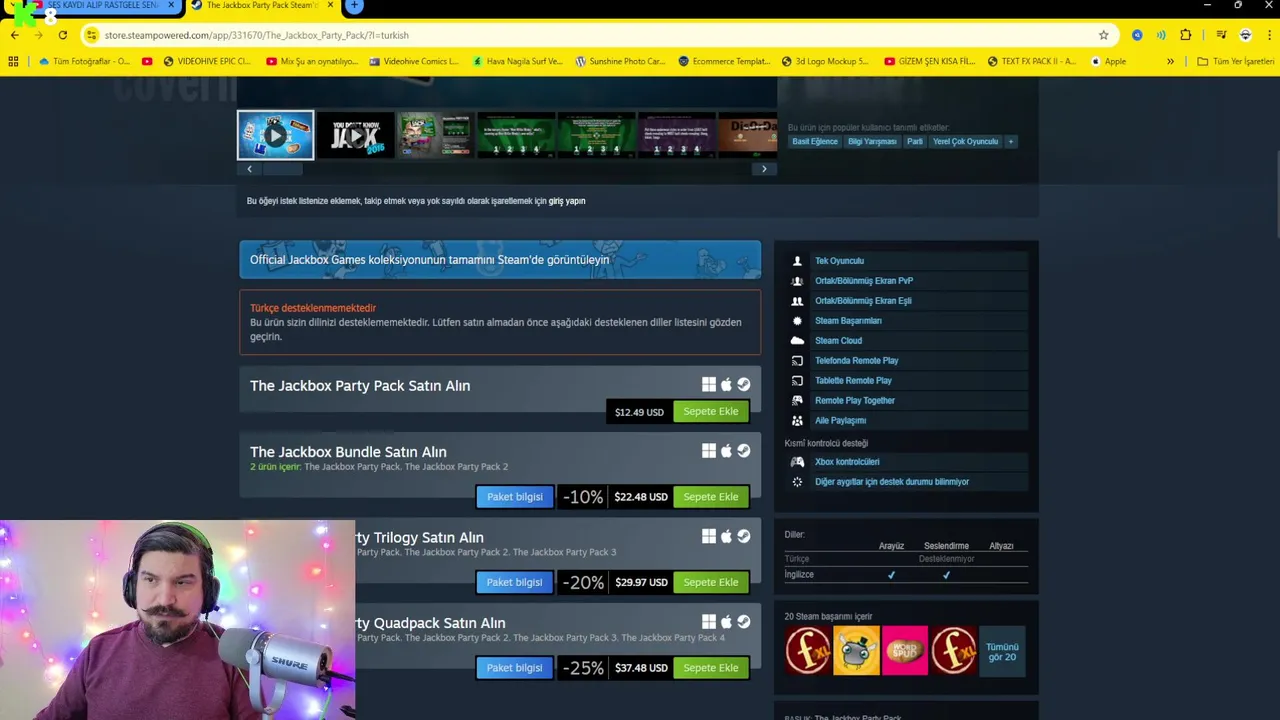The width and height of the screenshot is (1280, 720).
Task: Add The Jackbox Bundle to cart
Action: 711,497
